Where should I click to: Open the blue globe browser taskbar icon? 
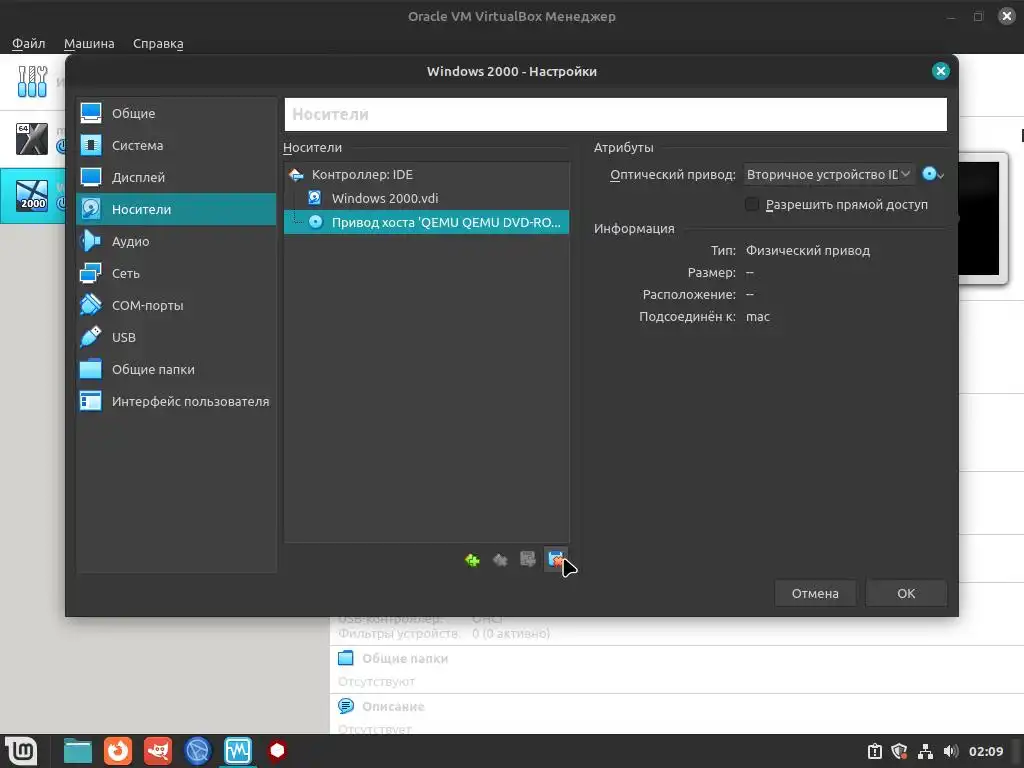pyautogui.click(x=198, y=751)
